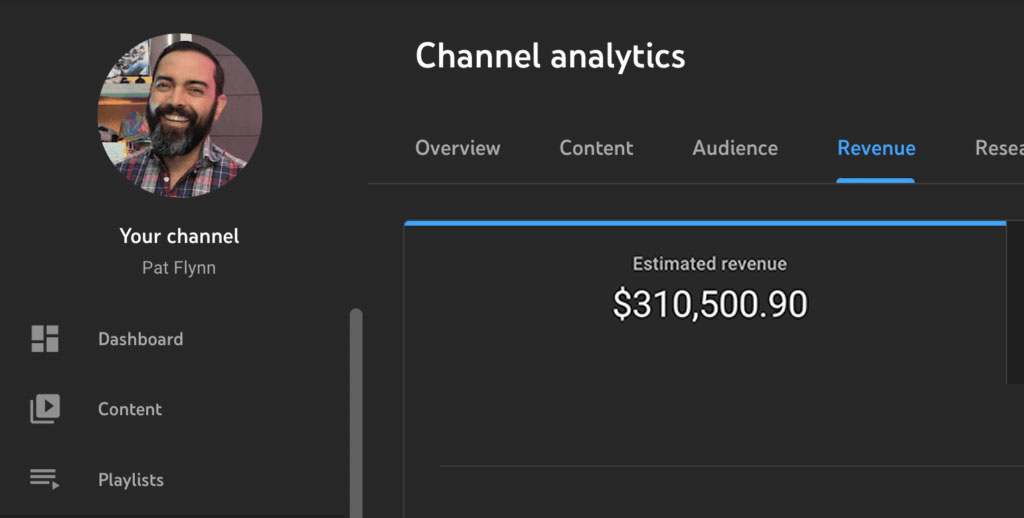Click the Playlists list icon
Screen dimensions: 1024x518
tap(45, 480)
